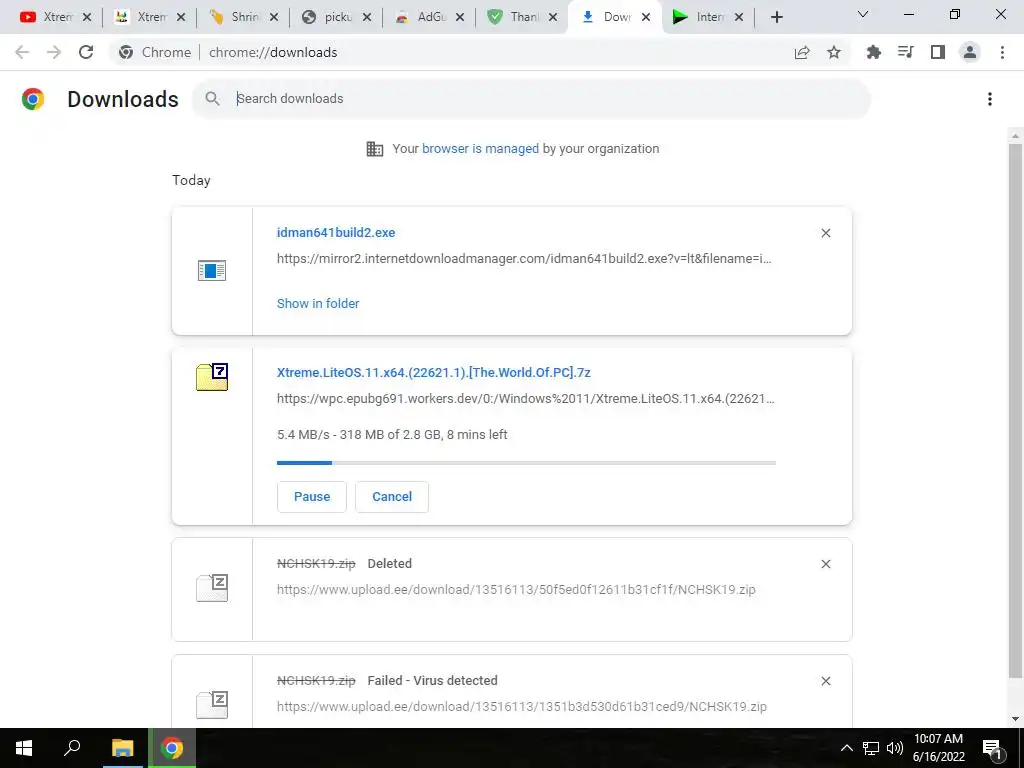Click the organization building icon

pos(375,149)
